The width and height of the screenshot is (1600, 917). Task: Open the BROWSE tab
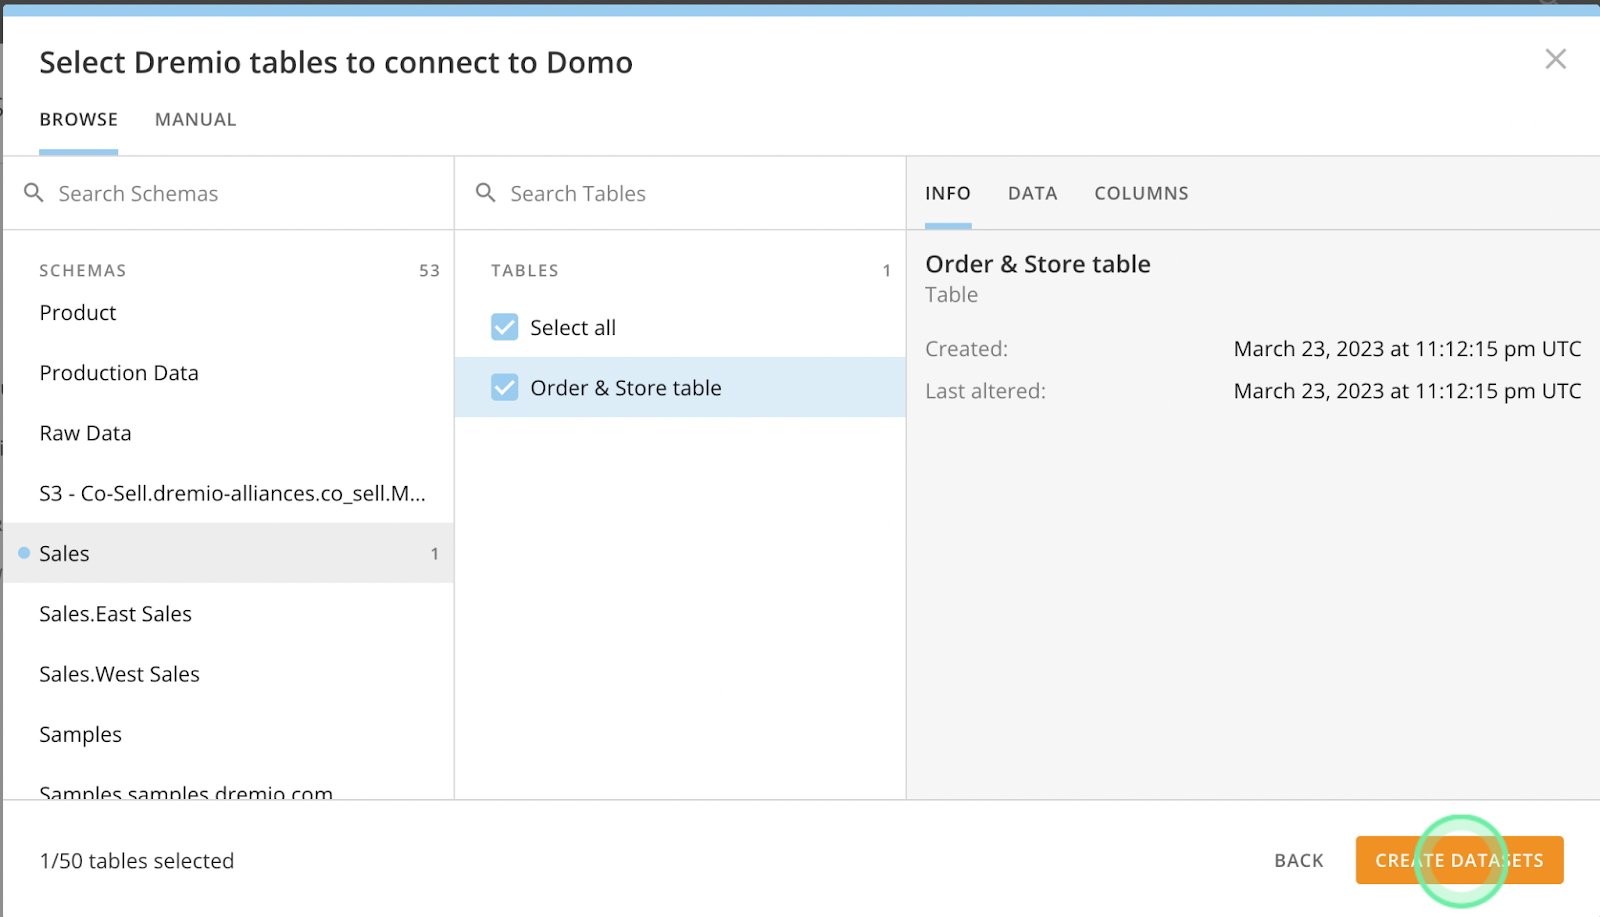click(78, 120)
